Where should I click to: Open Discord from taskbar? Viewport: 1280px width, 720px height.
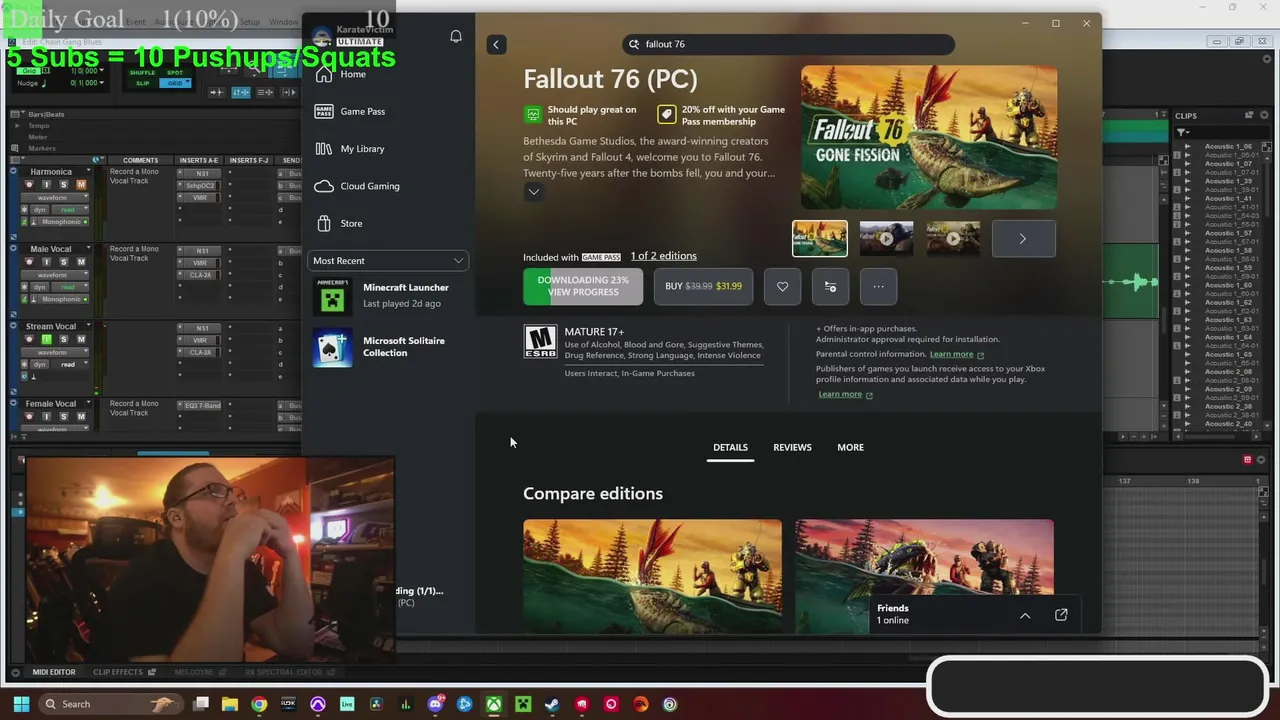(435, 704)
